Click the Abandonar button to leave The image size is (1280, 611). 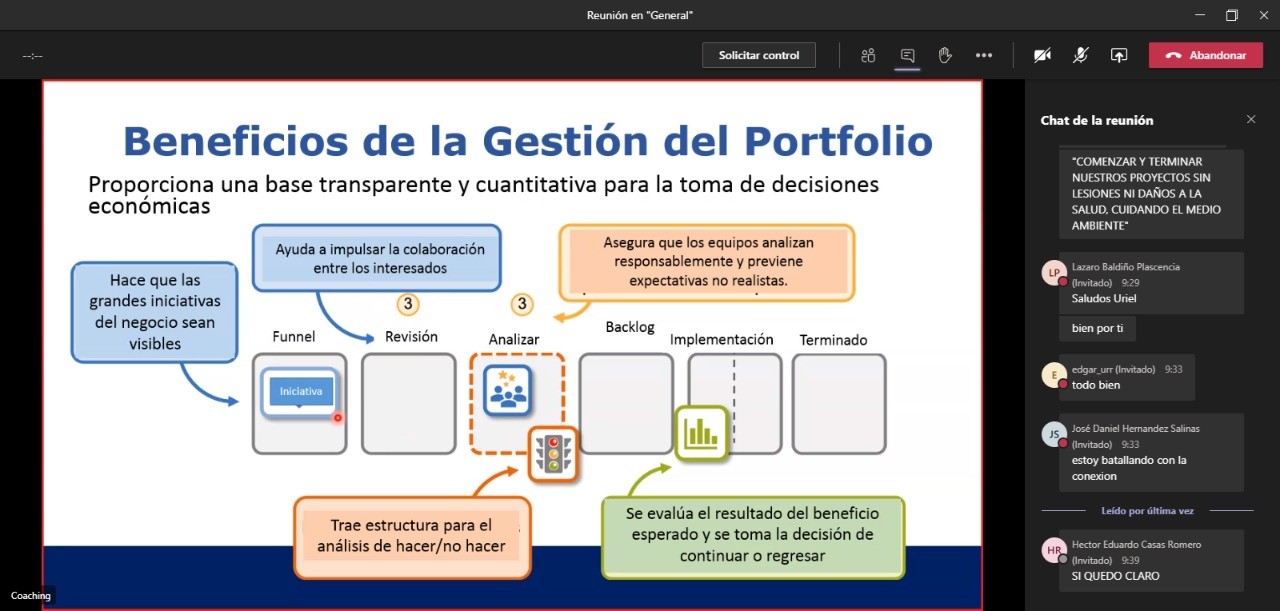1205,55
